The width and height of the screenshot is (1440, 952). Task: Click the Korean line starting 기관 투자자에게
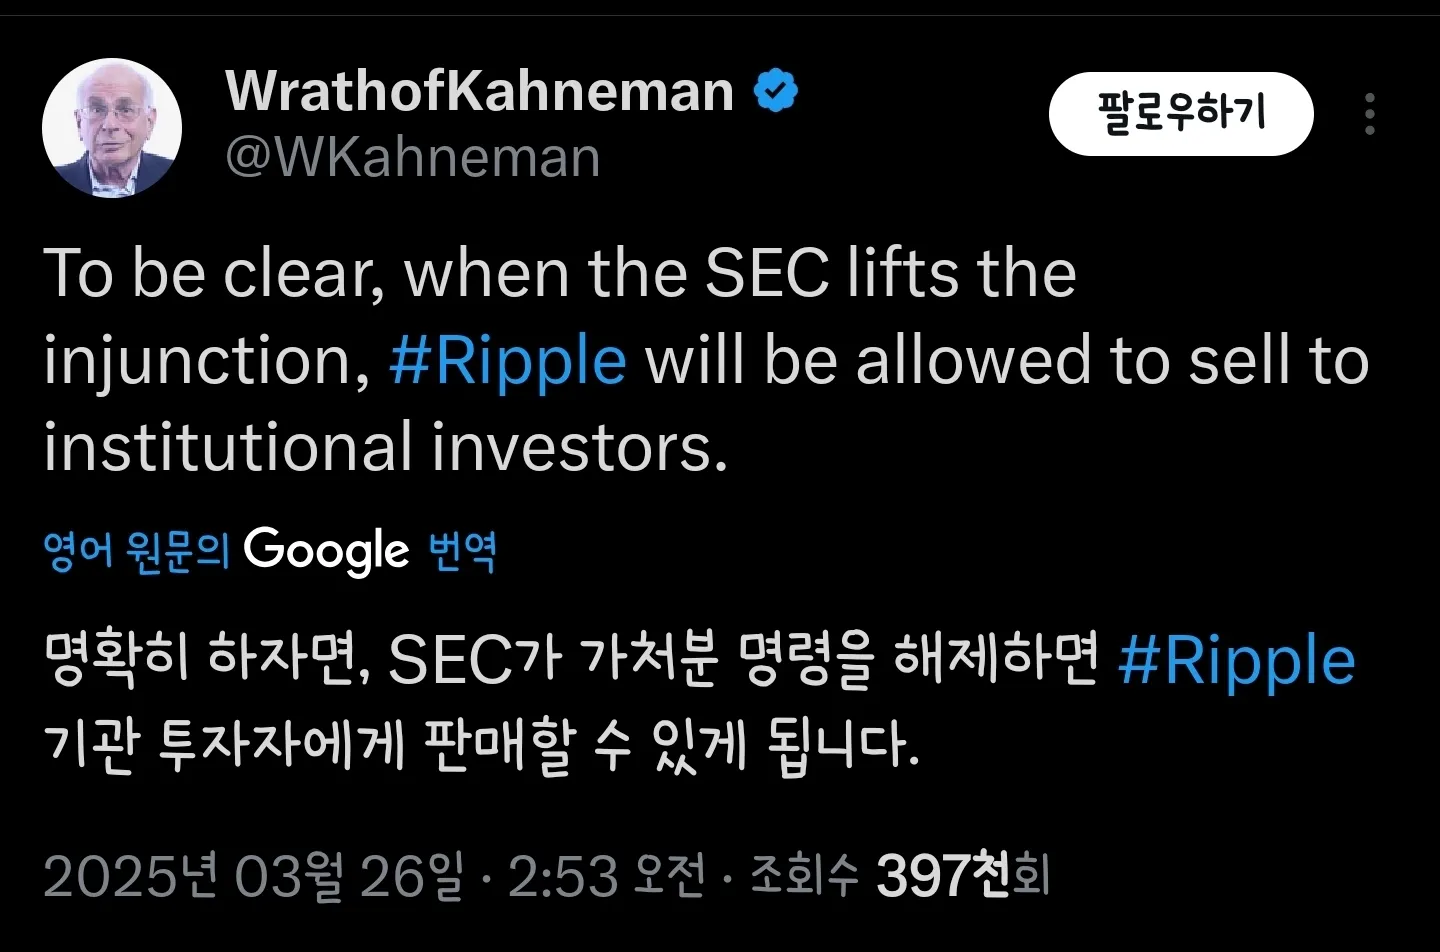(480, 745)
